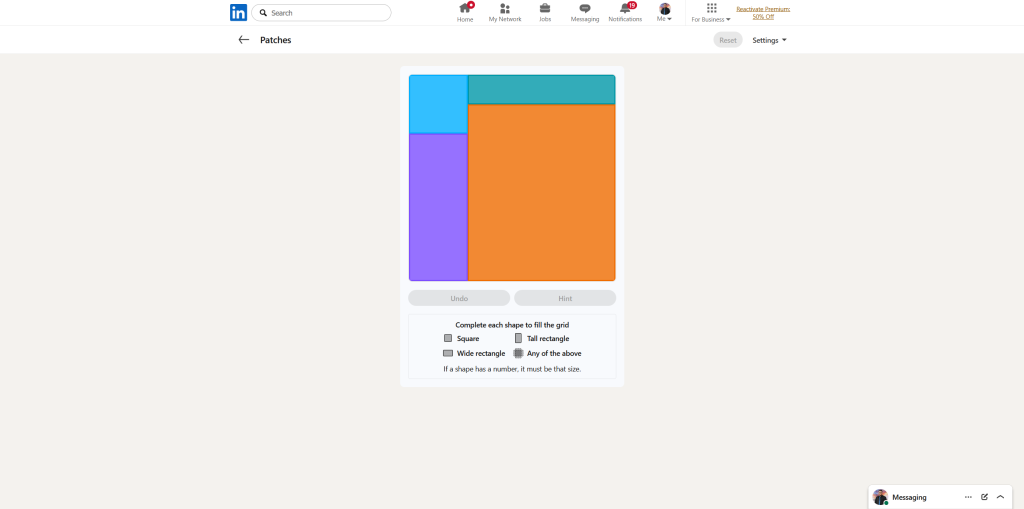Focus the Search input field

coord(321,12)
